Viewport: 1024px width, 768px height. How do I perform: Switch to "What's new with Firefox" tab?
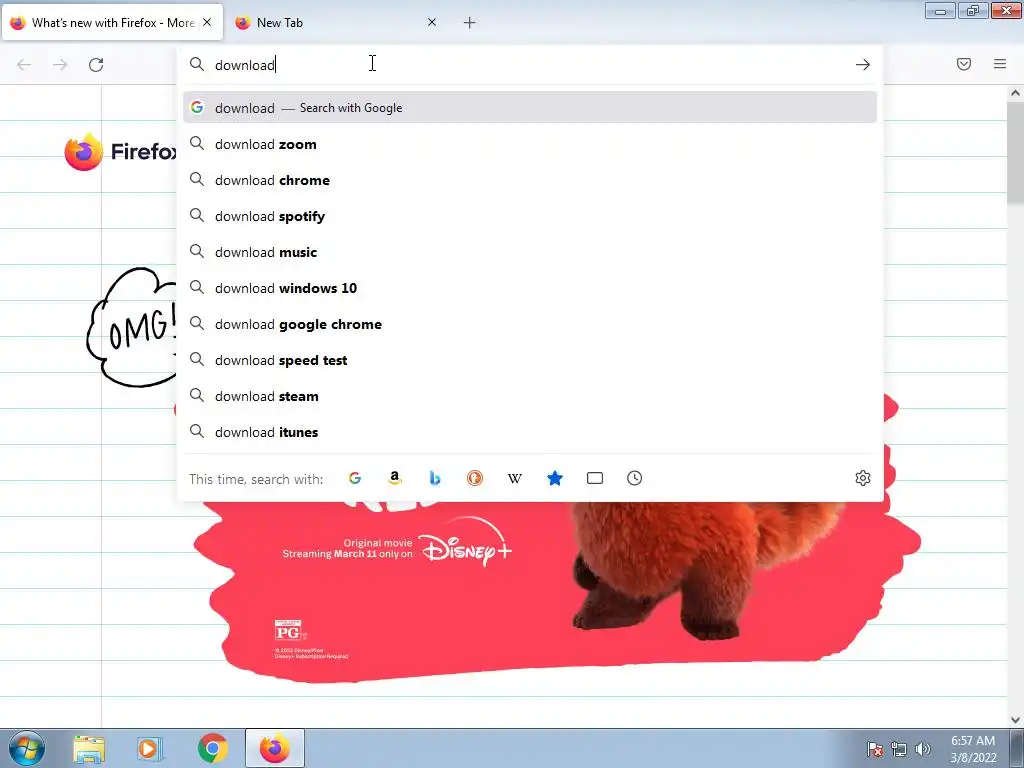(112, 22)
